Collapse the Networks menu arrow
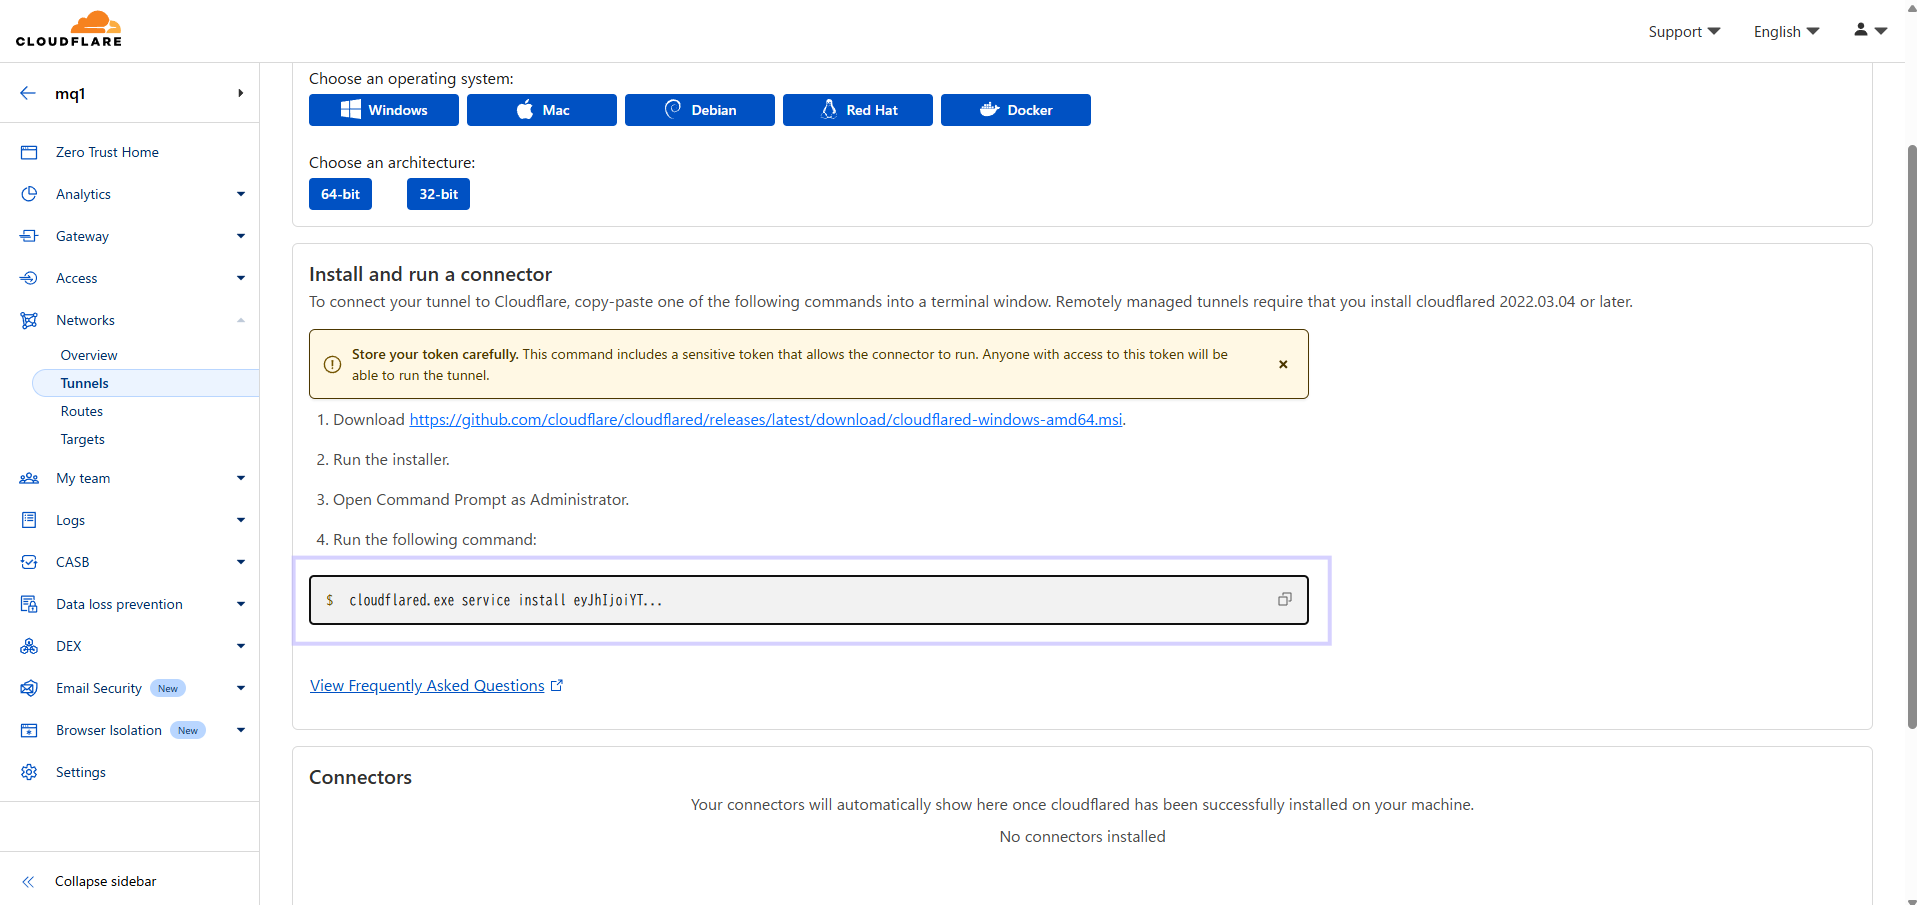 241,320
